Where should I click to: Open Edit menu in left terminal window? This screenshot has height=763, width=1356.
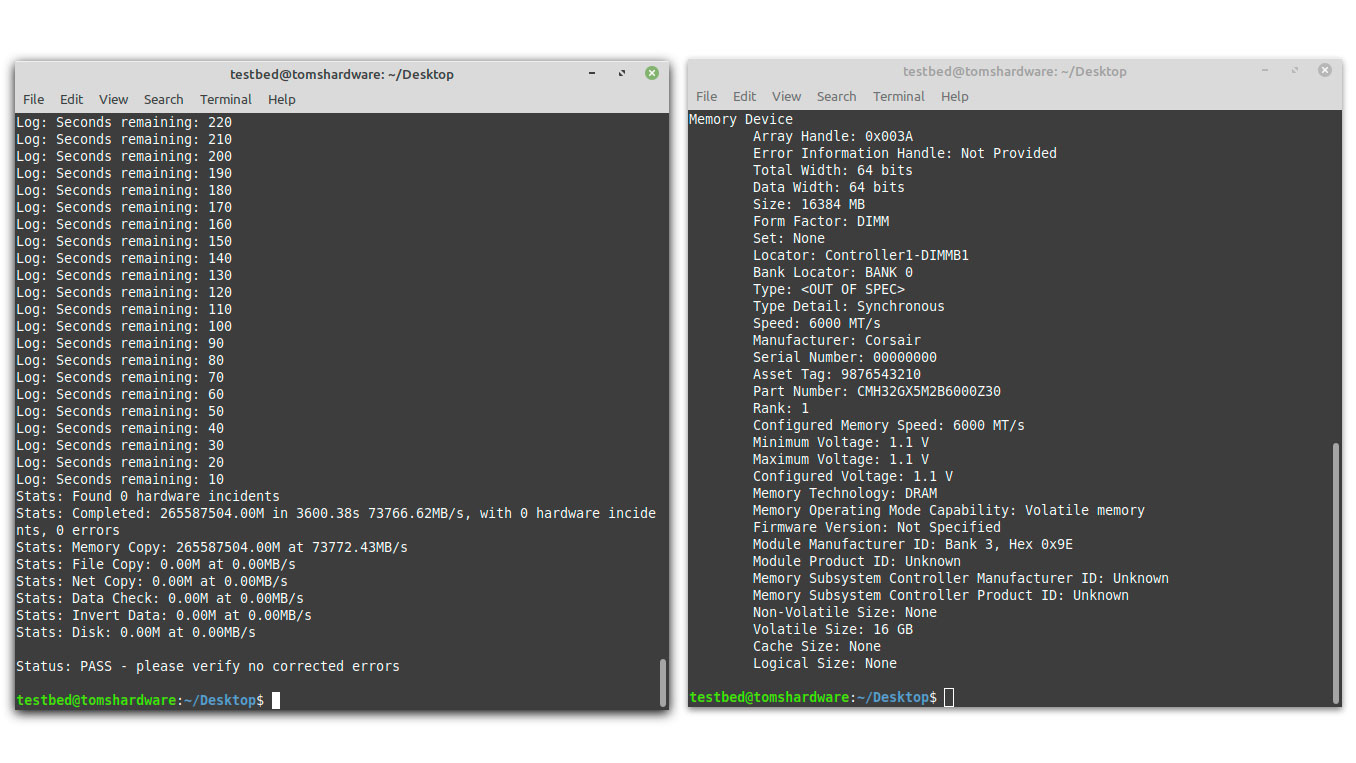(x=71, y=99)
